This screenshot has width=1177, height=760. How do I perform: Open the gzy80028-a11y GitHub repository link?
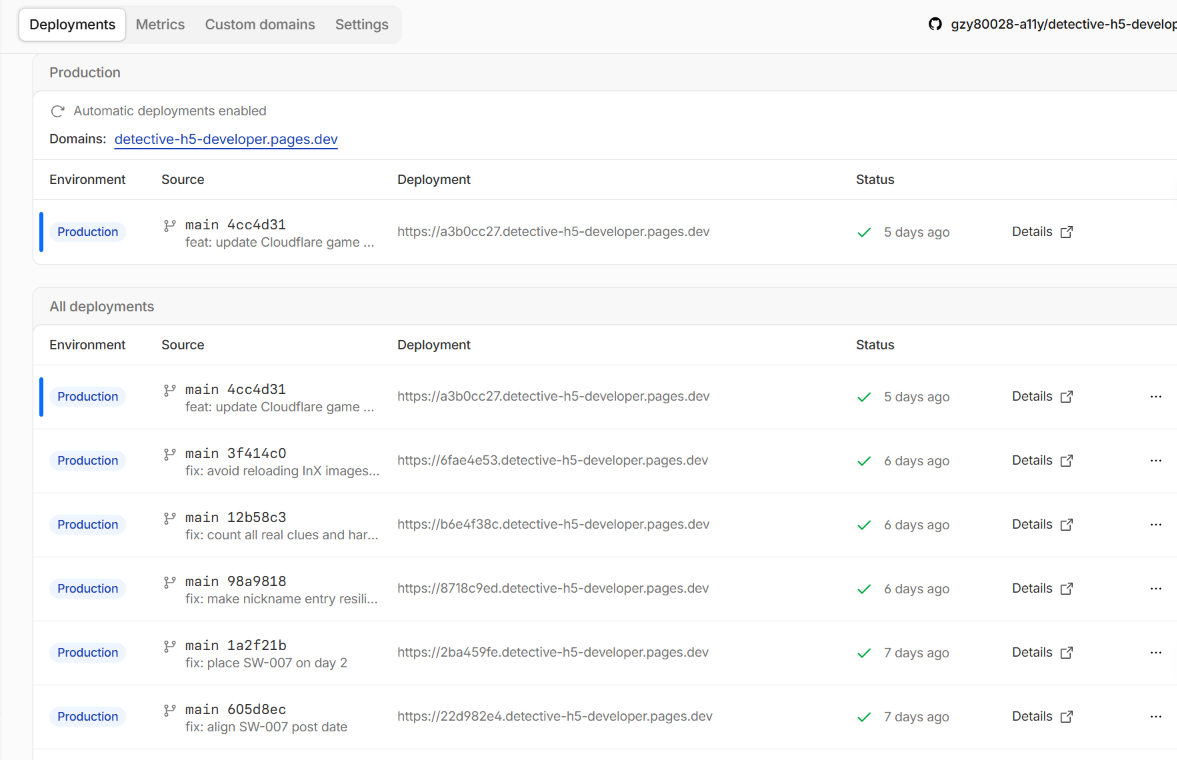(1063, 24)
